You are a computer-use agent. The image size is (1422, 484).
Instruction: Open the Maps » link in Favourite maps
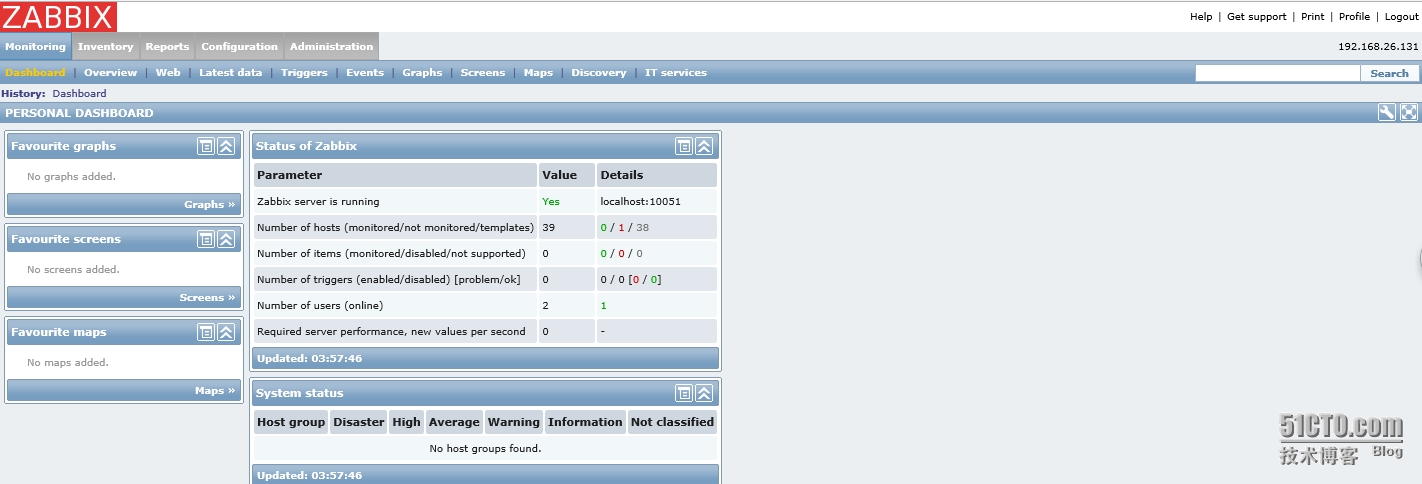(x=215, y=391)
